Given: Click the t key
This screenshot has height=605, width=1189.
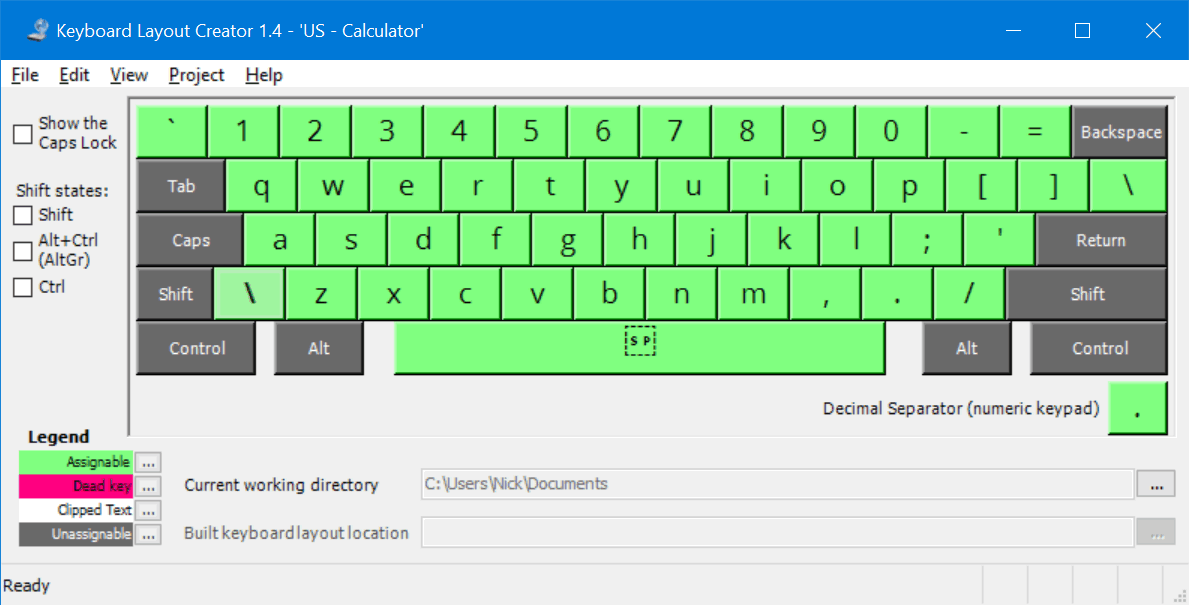Looking at the screenshot, I should click(x=549, y=186).
